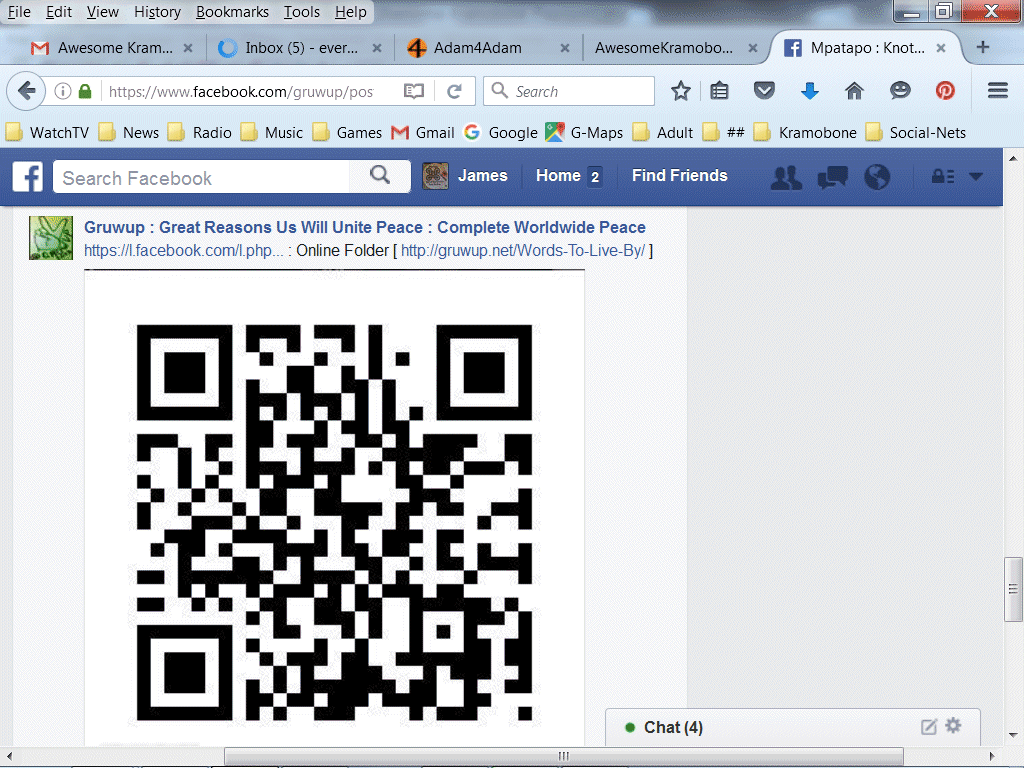Compose new chat message icon
The width and height of the screenshot is (1024, 768).
[x=929, y=727]
